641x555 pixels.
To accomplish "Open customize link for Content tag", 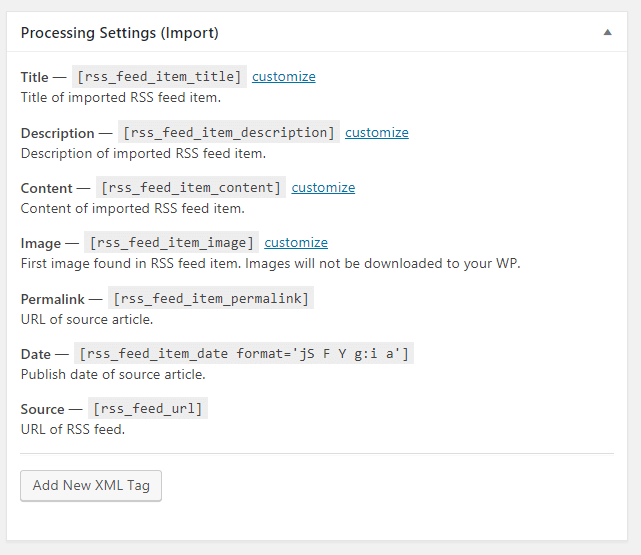I will pyautogui.click(x=323, y=187).
